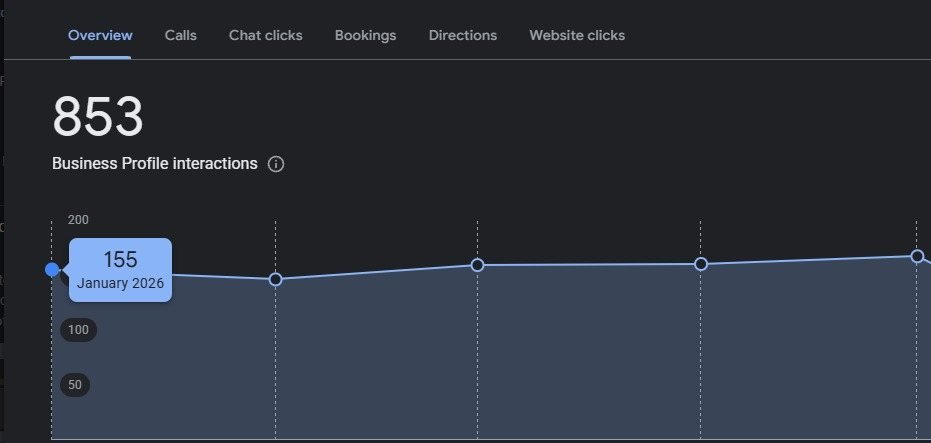This screenshot has height=443, width=931.
Task: Click the 853 total interactions number
Action: click(x=98, y=116)
